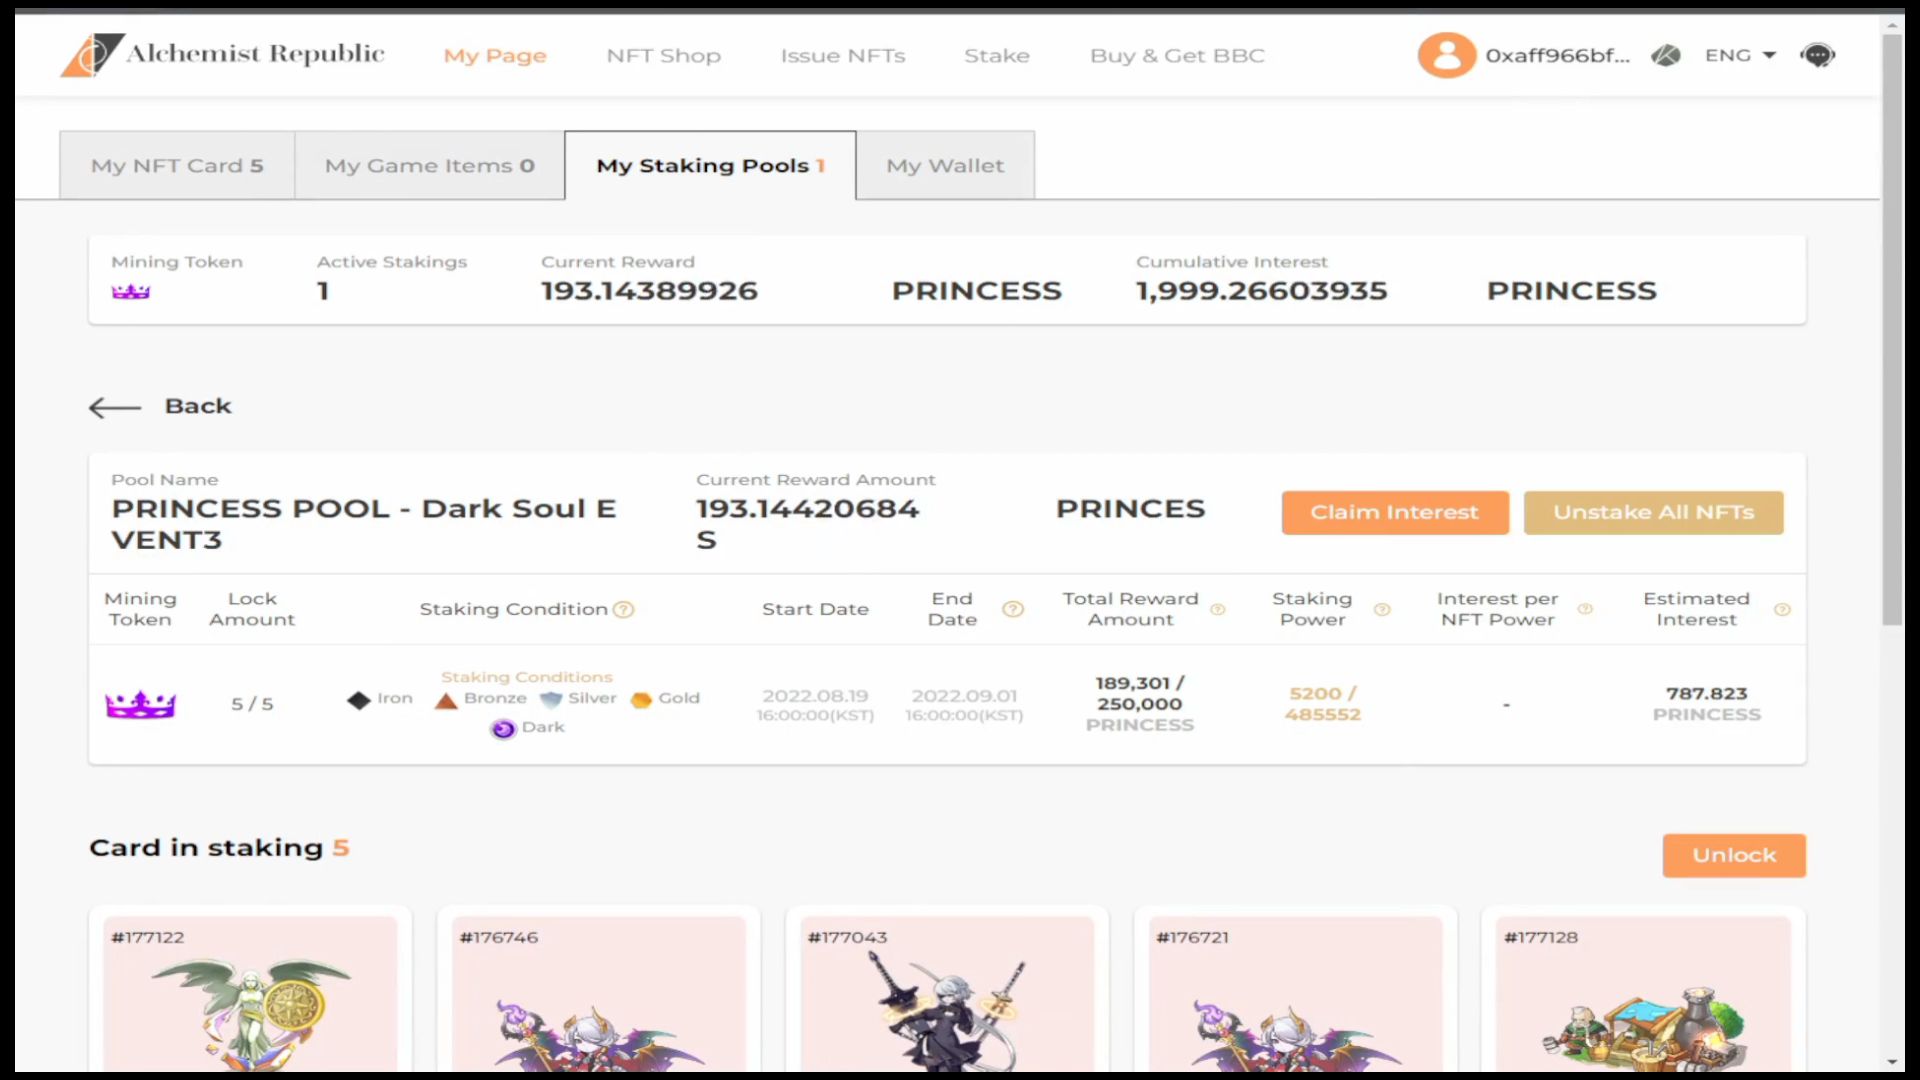Show Estimated Interest help icon

(1782, 609)
